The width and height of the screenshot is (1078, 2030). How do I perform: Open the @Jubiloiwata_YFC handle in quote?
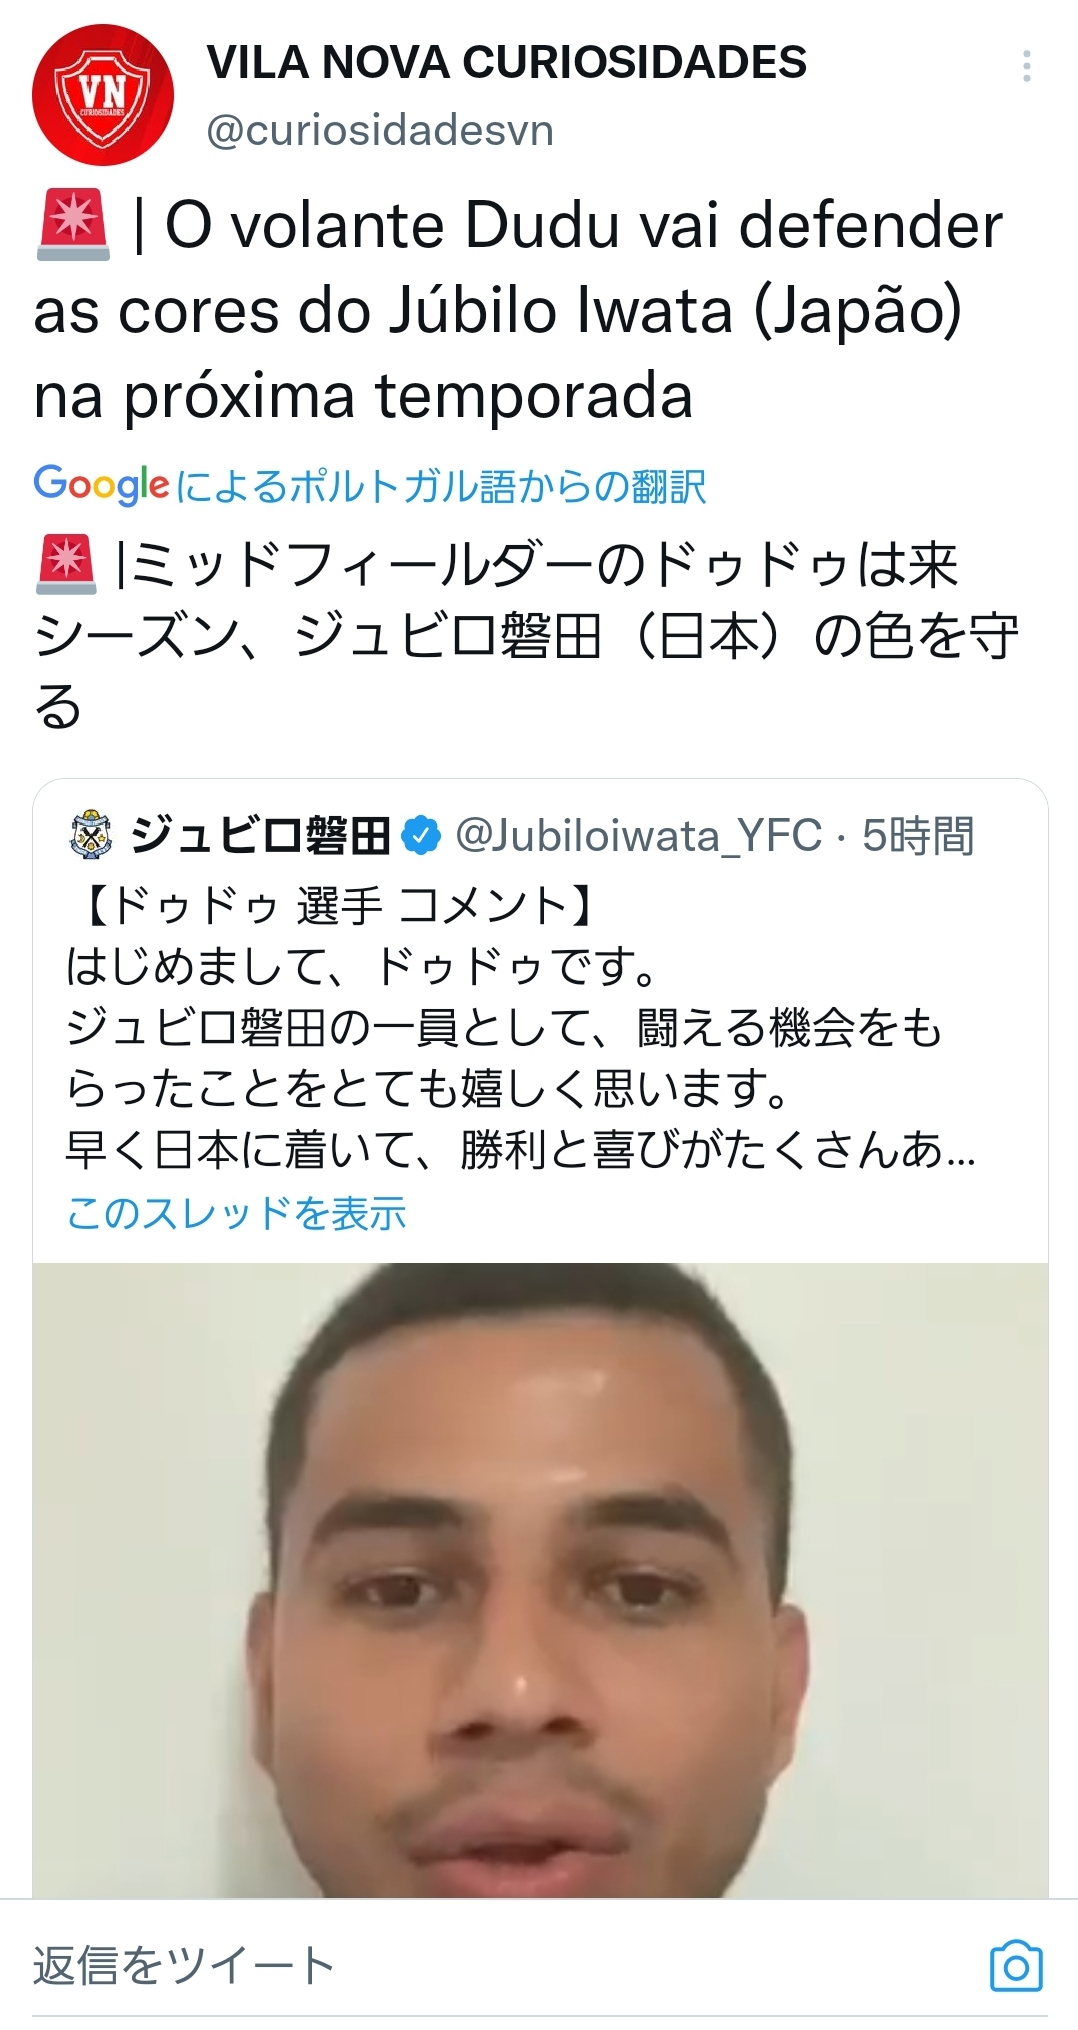tap(639, 836)
